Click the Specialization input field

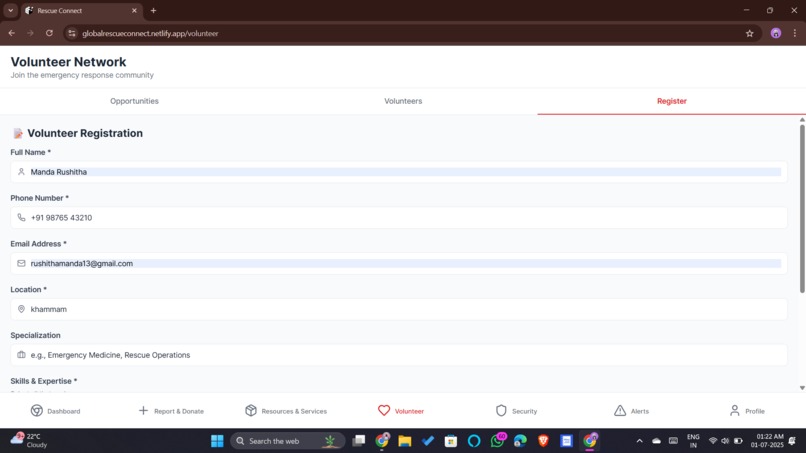[399, 355]
